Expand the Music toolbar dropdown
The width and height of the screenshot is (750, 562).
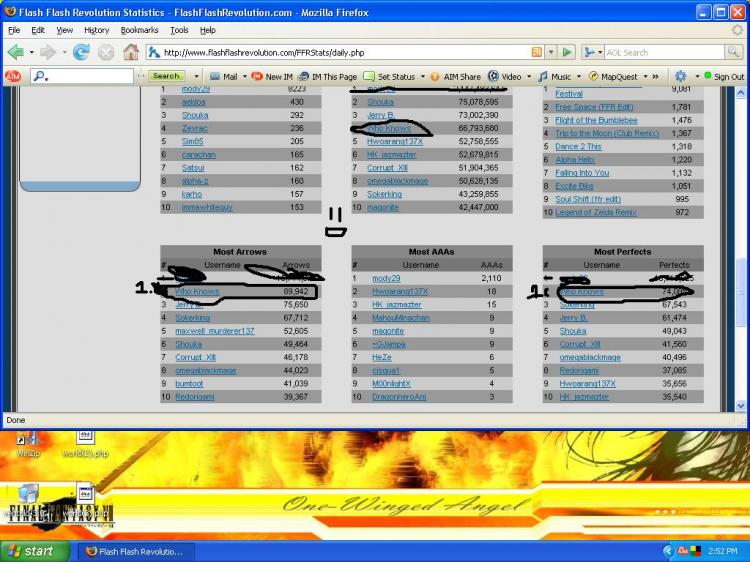click(579, 76)
